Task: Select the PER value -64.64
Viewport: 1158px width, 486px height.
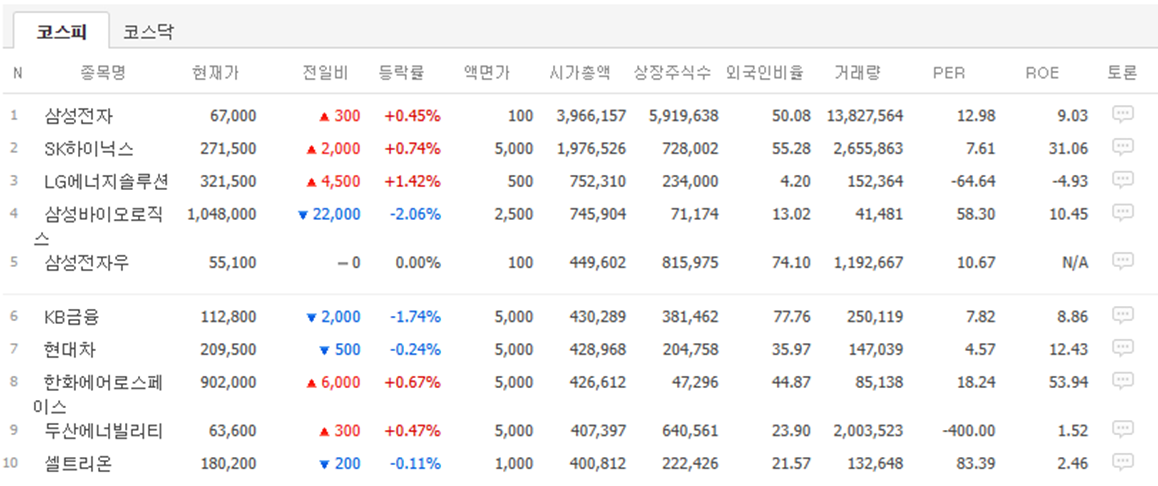Action: (974, 182)
